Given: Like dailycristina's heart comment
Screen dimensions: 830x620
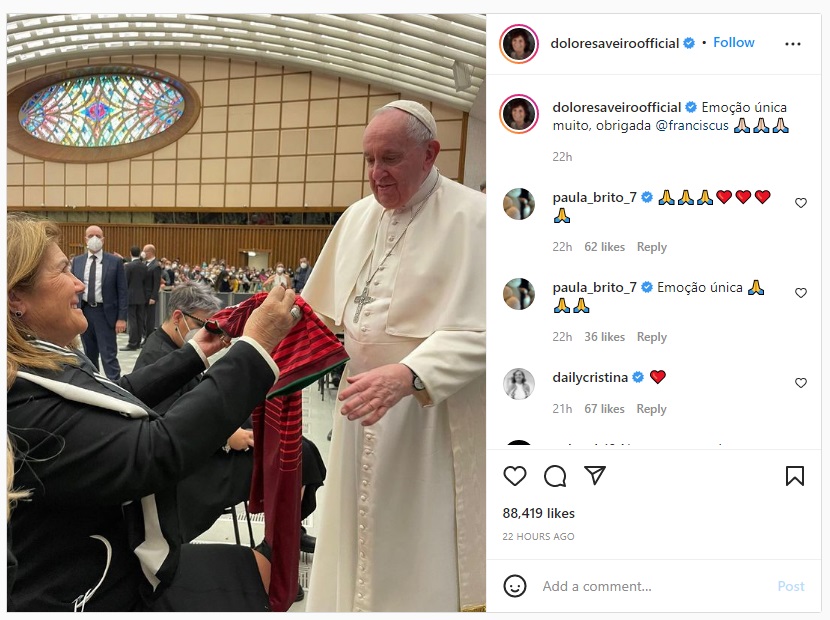Looking at the screenshot, I should 801,383.
